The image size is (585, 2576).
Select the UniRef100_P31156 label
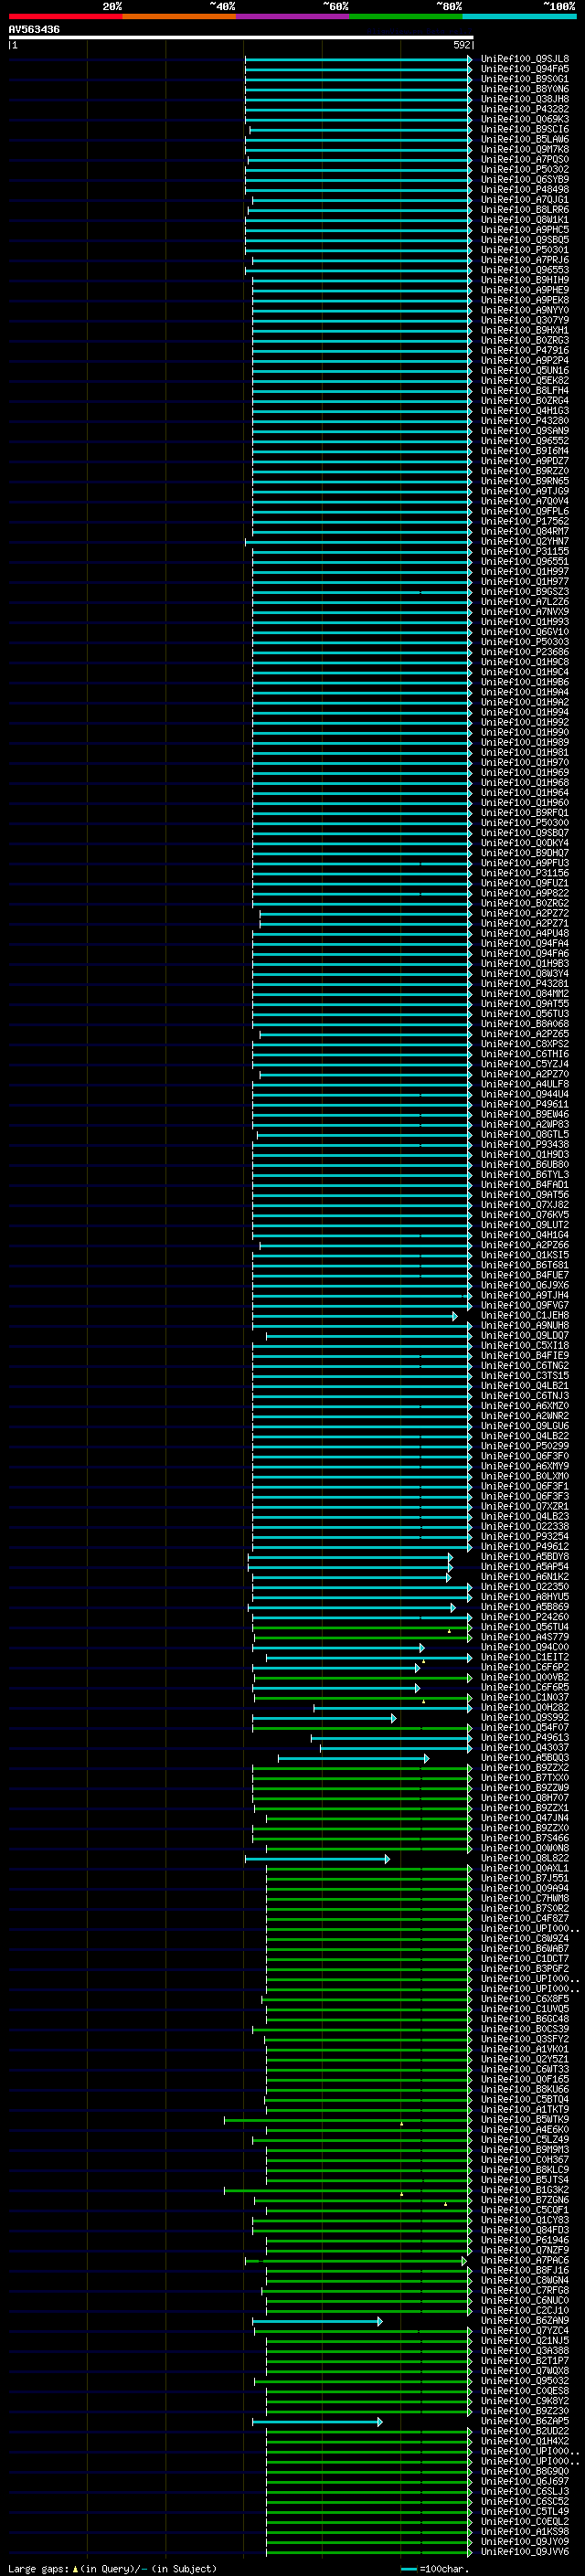click(525, 873)
